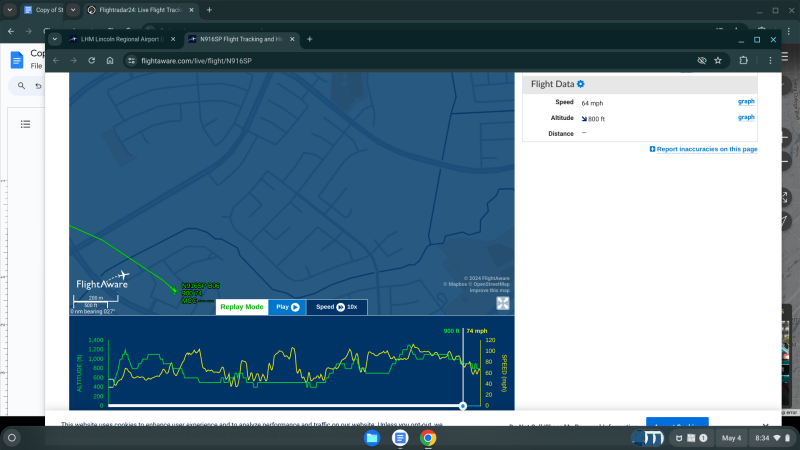Screen dimensions: 800x450
Task: Switch to Flightradar24 Live Flight tab
Action: [x=141, y=10]
